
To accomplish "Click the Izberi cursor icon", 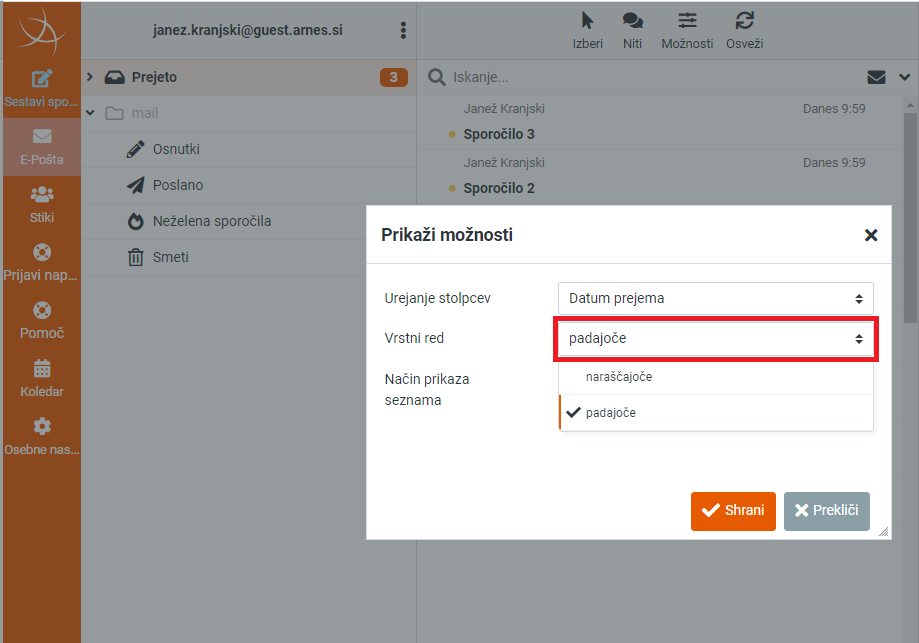I will tap(587, 21).
